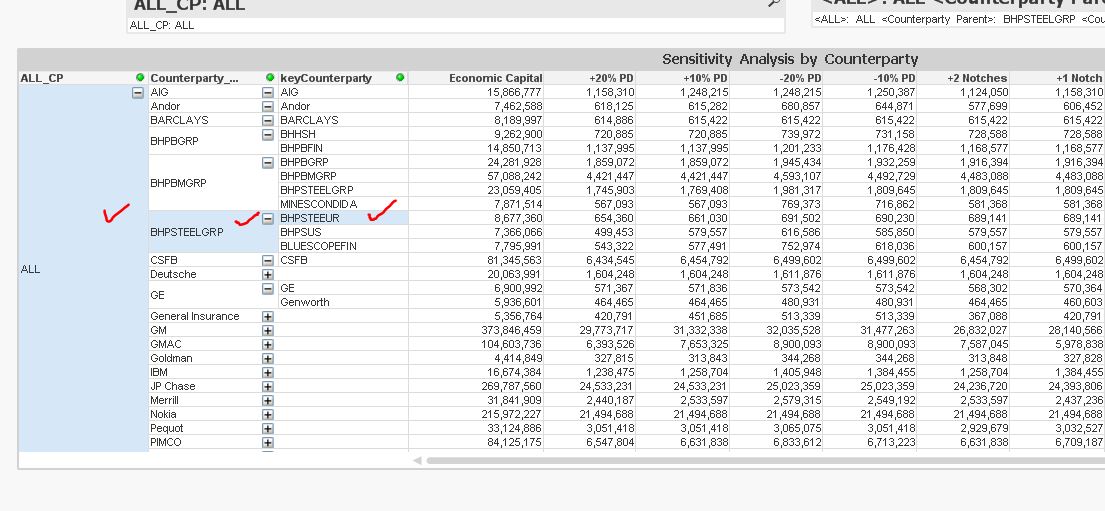Image resolution: width=1105 pixels, height=511 pixels.
Task: Select the MINESCONDIDA keyCounterparty cell
Action: pos(343,204)
